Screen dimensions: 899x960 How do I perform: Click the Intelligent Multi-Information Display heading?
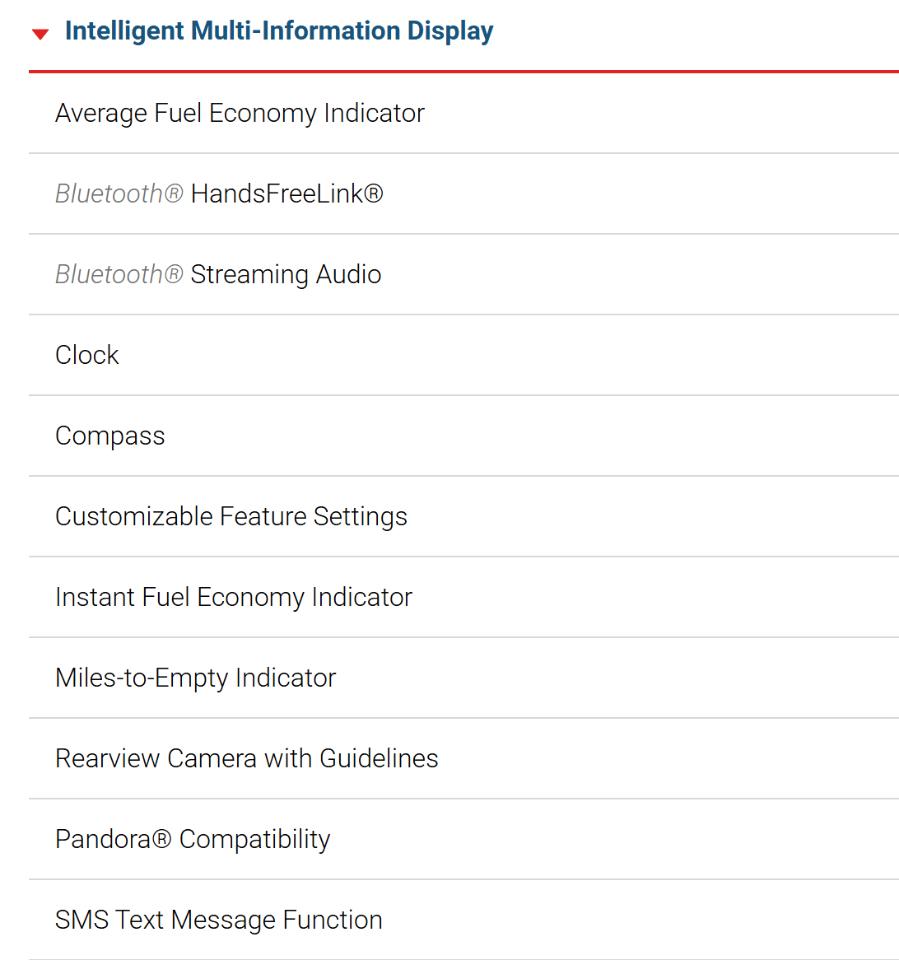coord(279,31)
